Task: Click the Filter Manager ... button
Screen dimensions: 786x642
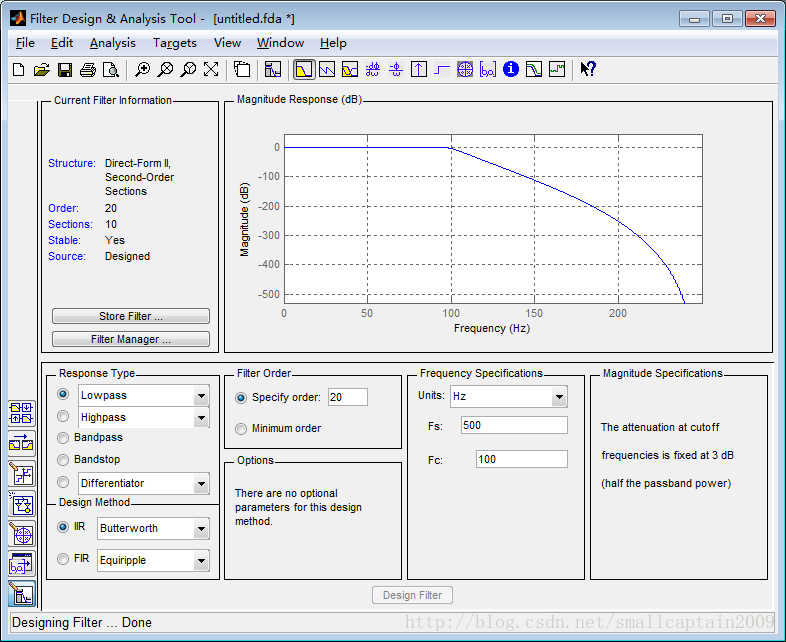Action: pos(131,339)
